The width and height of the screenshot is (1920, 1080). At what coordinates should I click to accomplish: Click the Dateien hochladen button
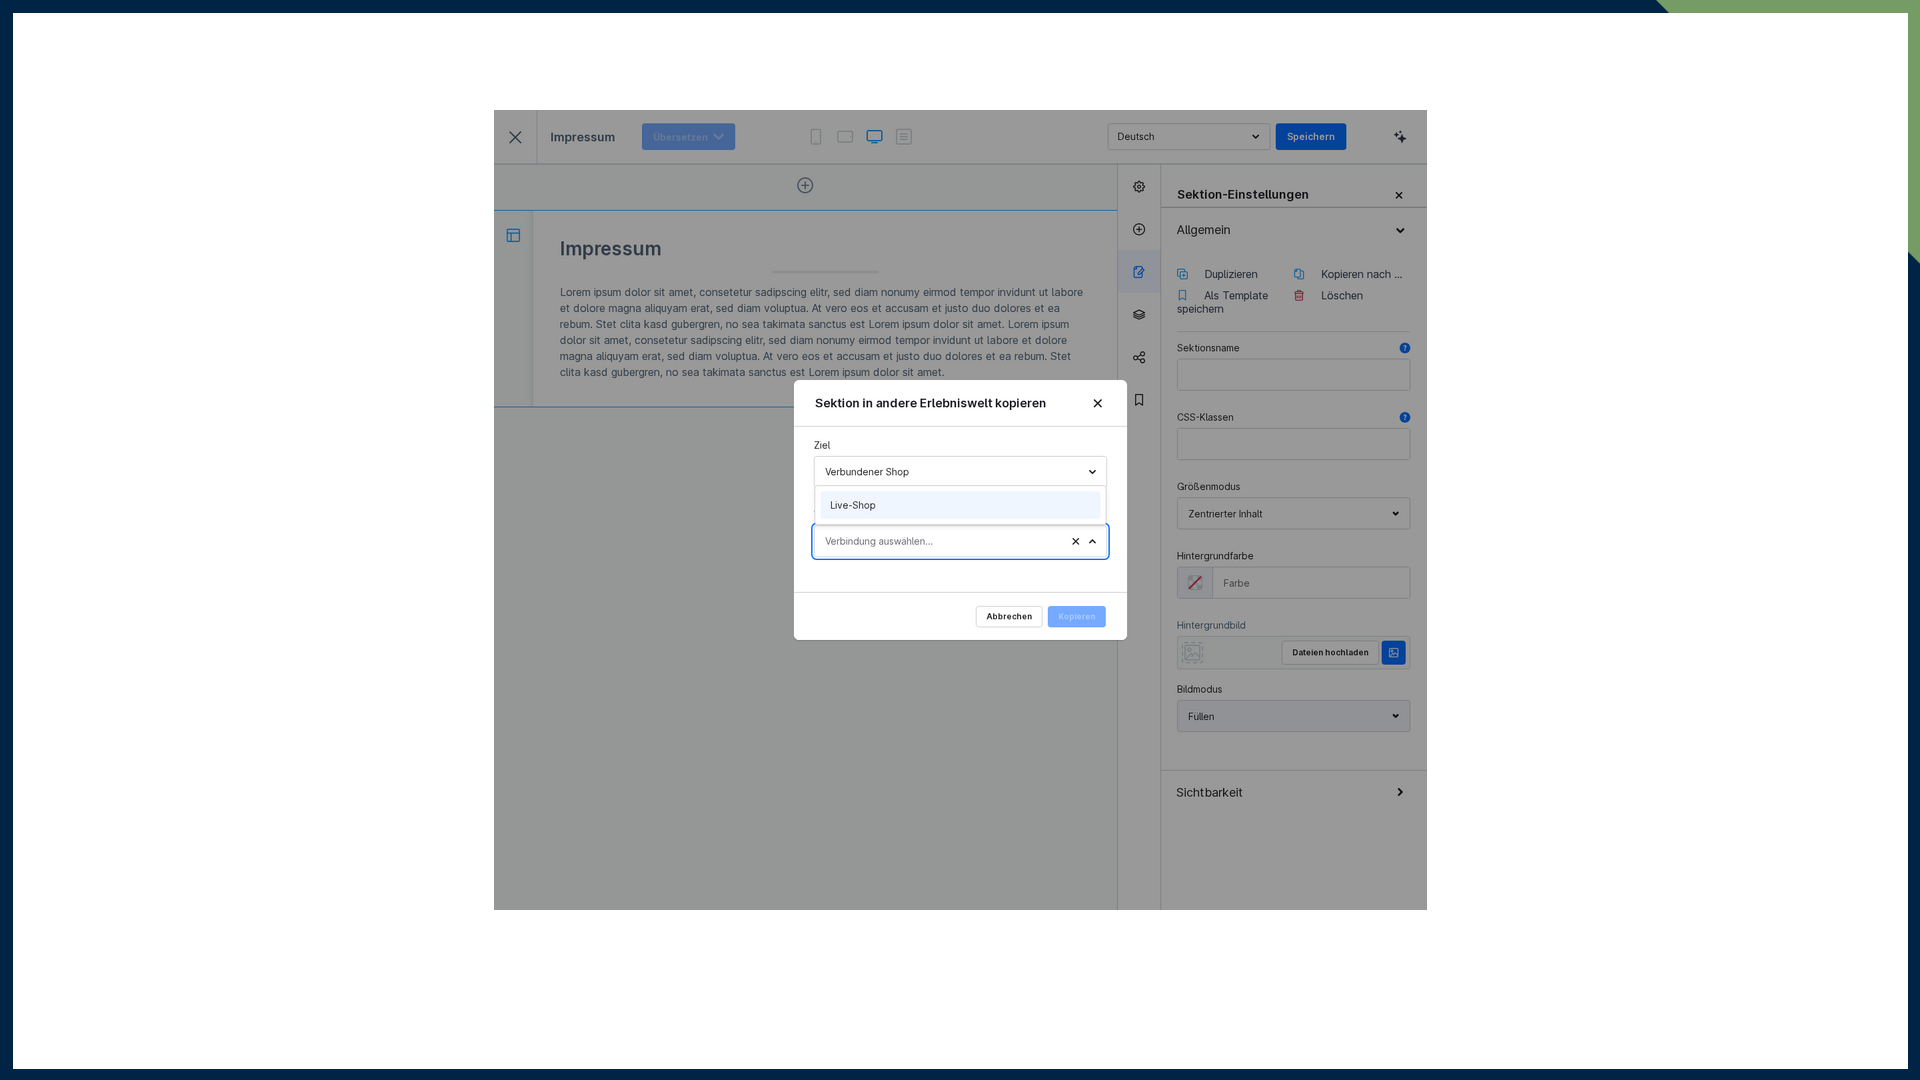coord(1330,653)
